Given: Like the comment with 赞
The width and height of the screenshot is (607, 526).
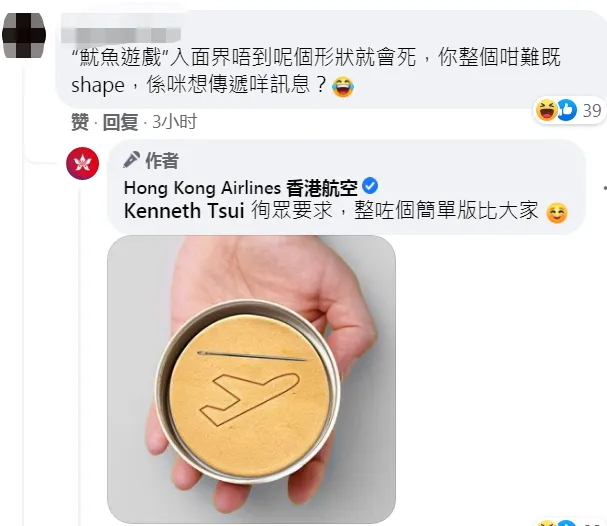Looking at the screenshot, I should [x=80, y=122].
